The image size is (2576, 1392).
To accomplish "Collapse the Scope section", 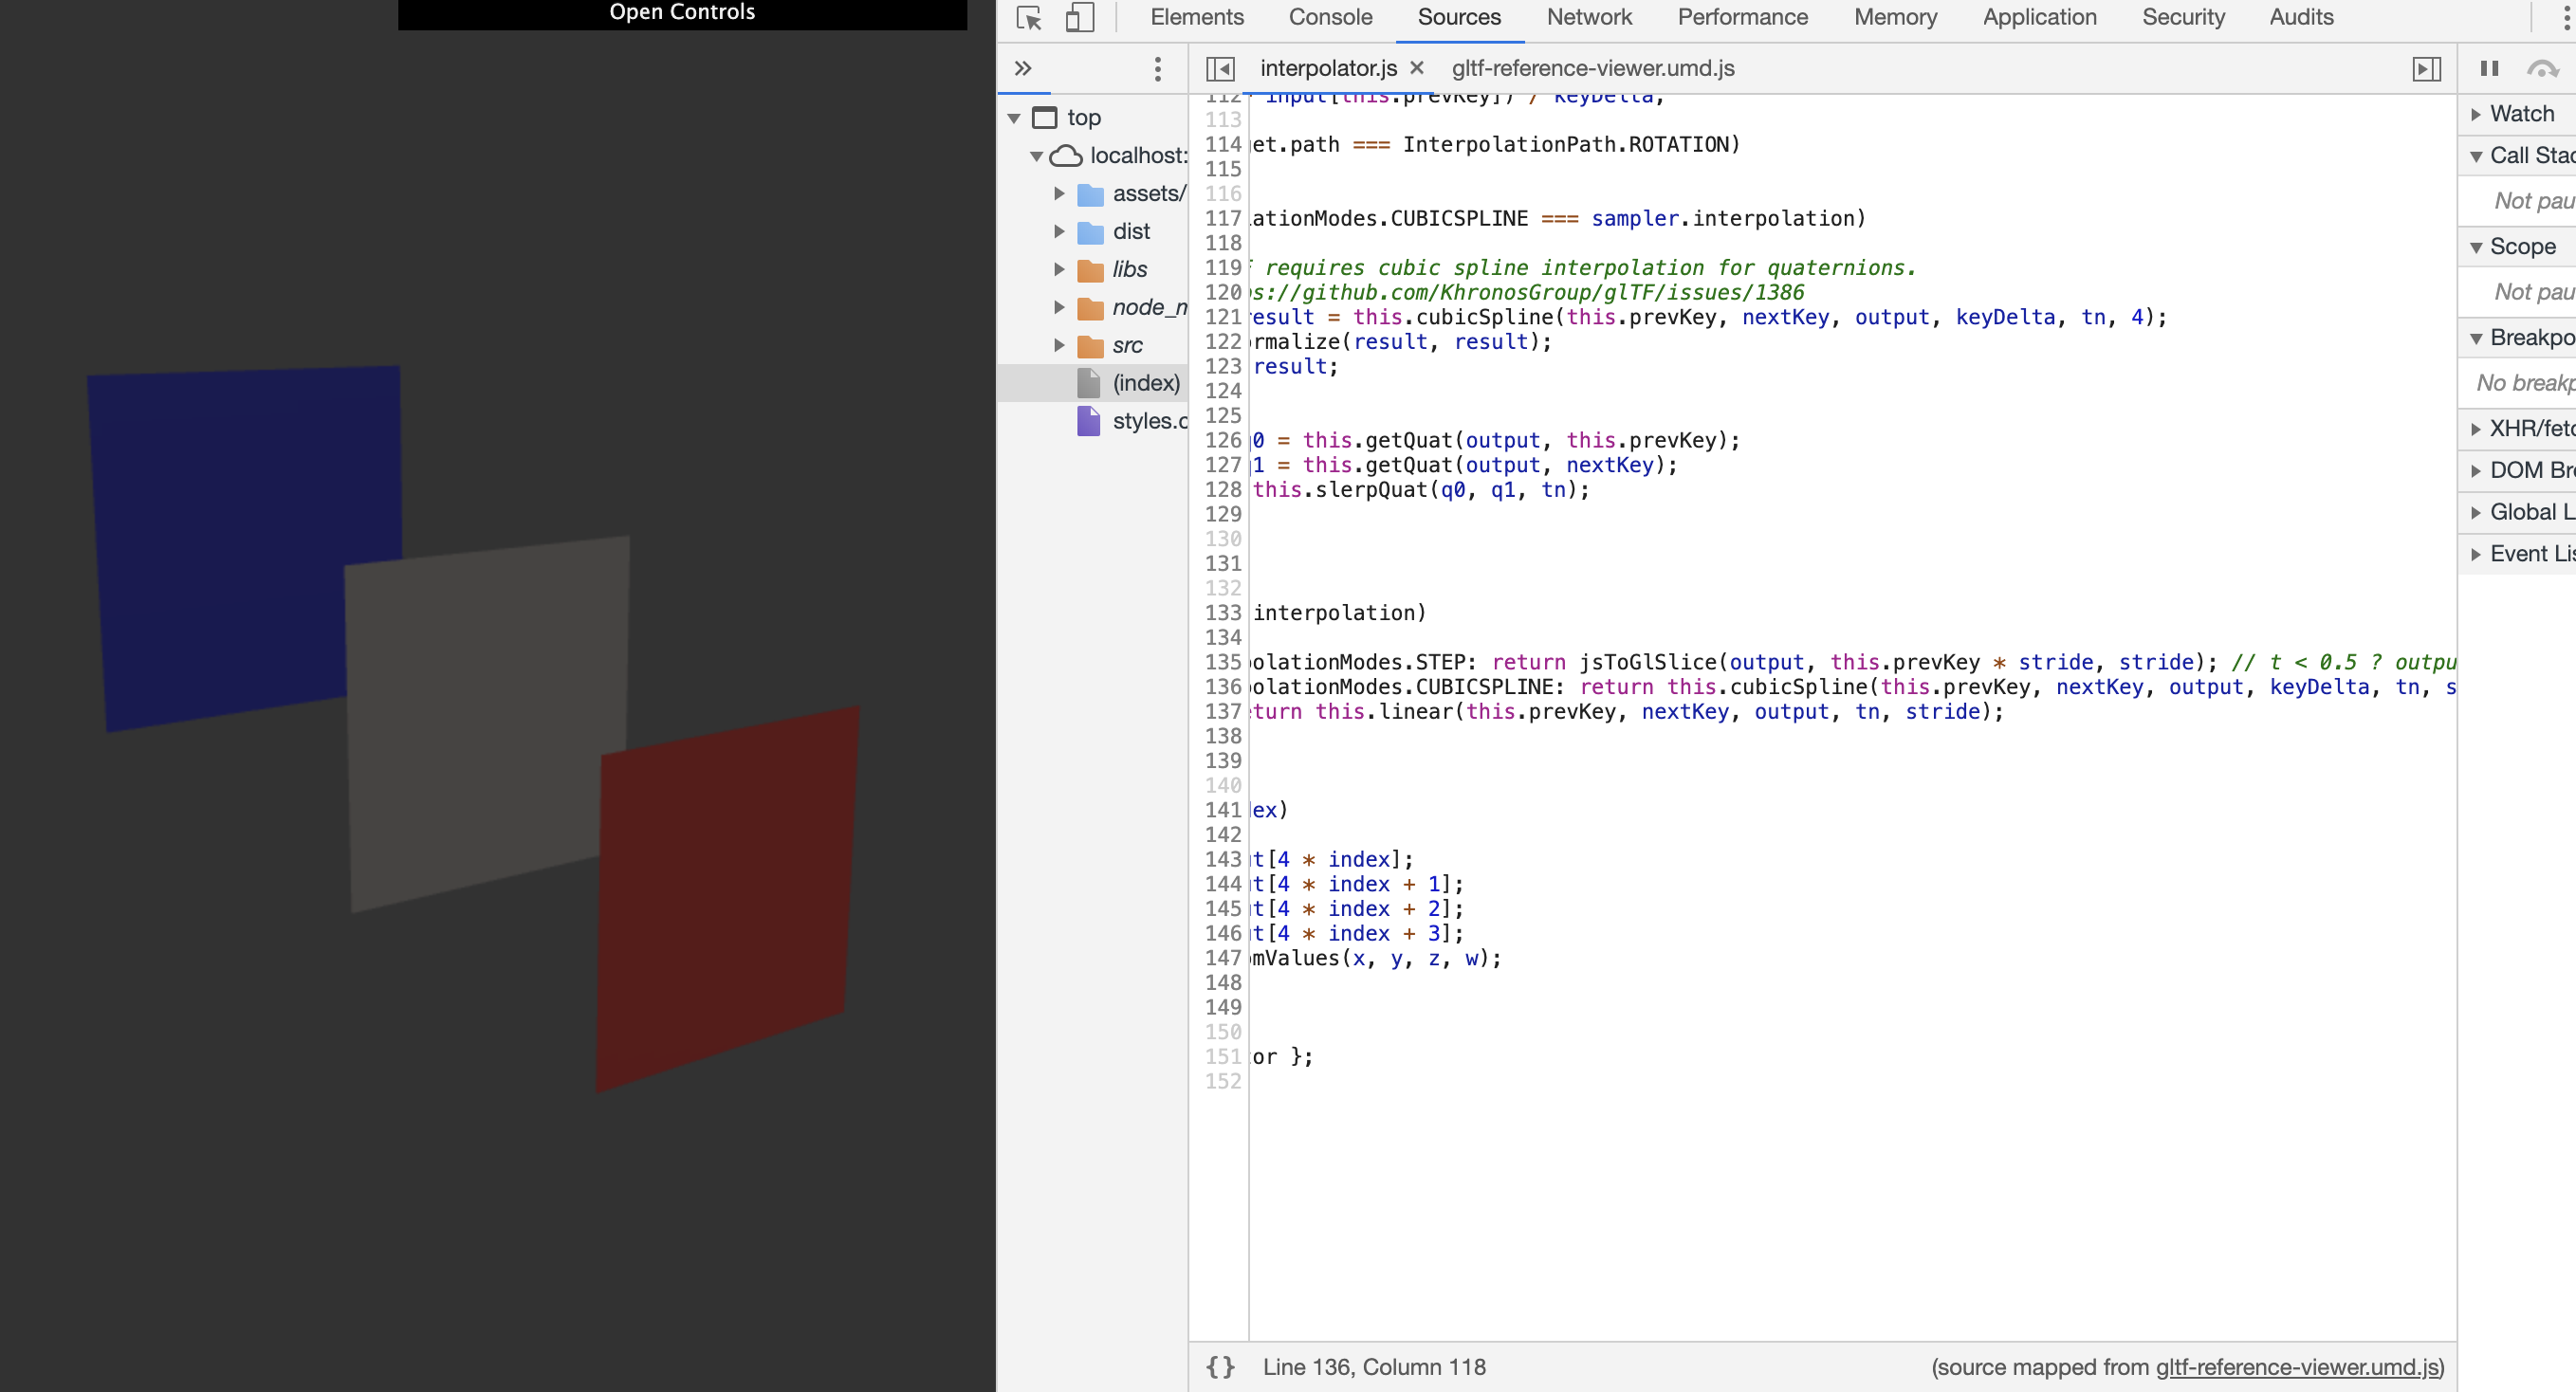I will coord(2476,247).
